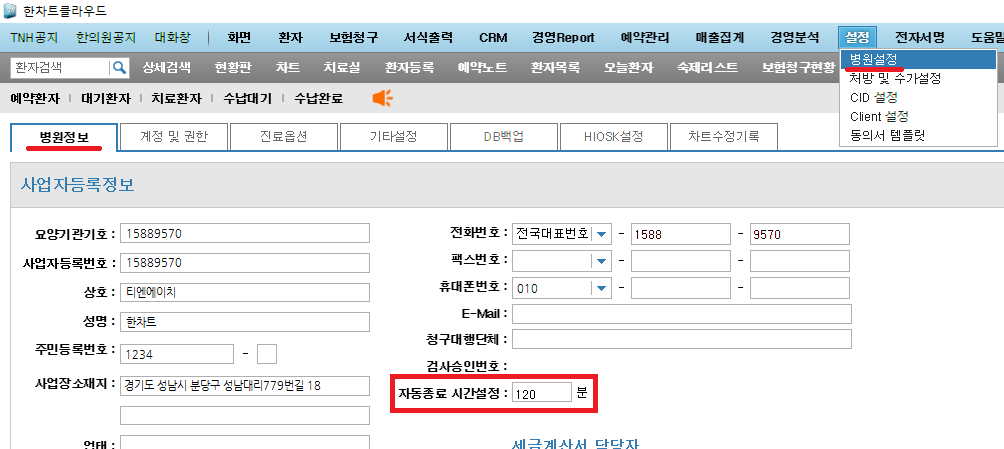Viewport: 1004px width, 449px height.
Task: Choose the 처방 및 수가설정 menu entry
Action: pos(895,79)
